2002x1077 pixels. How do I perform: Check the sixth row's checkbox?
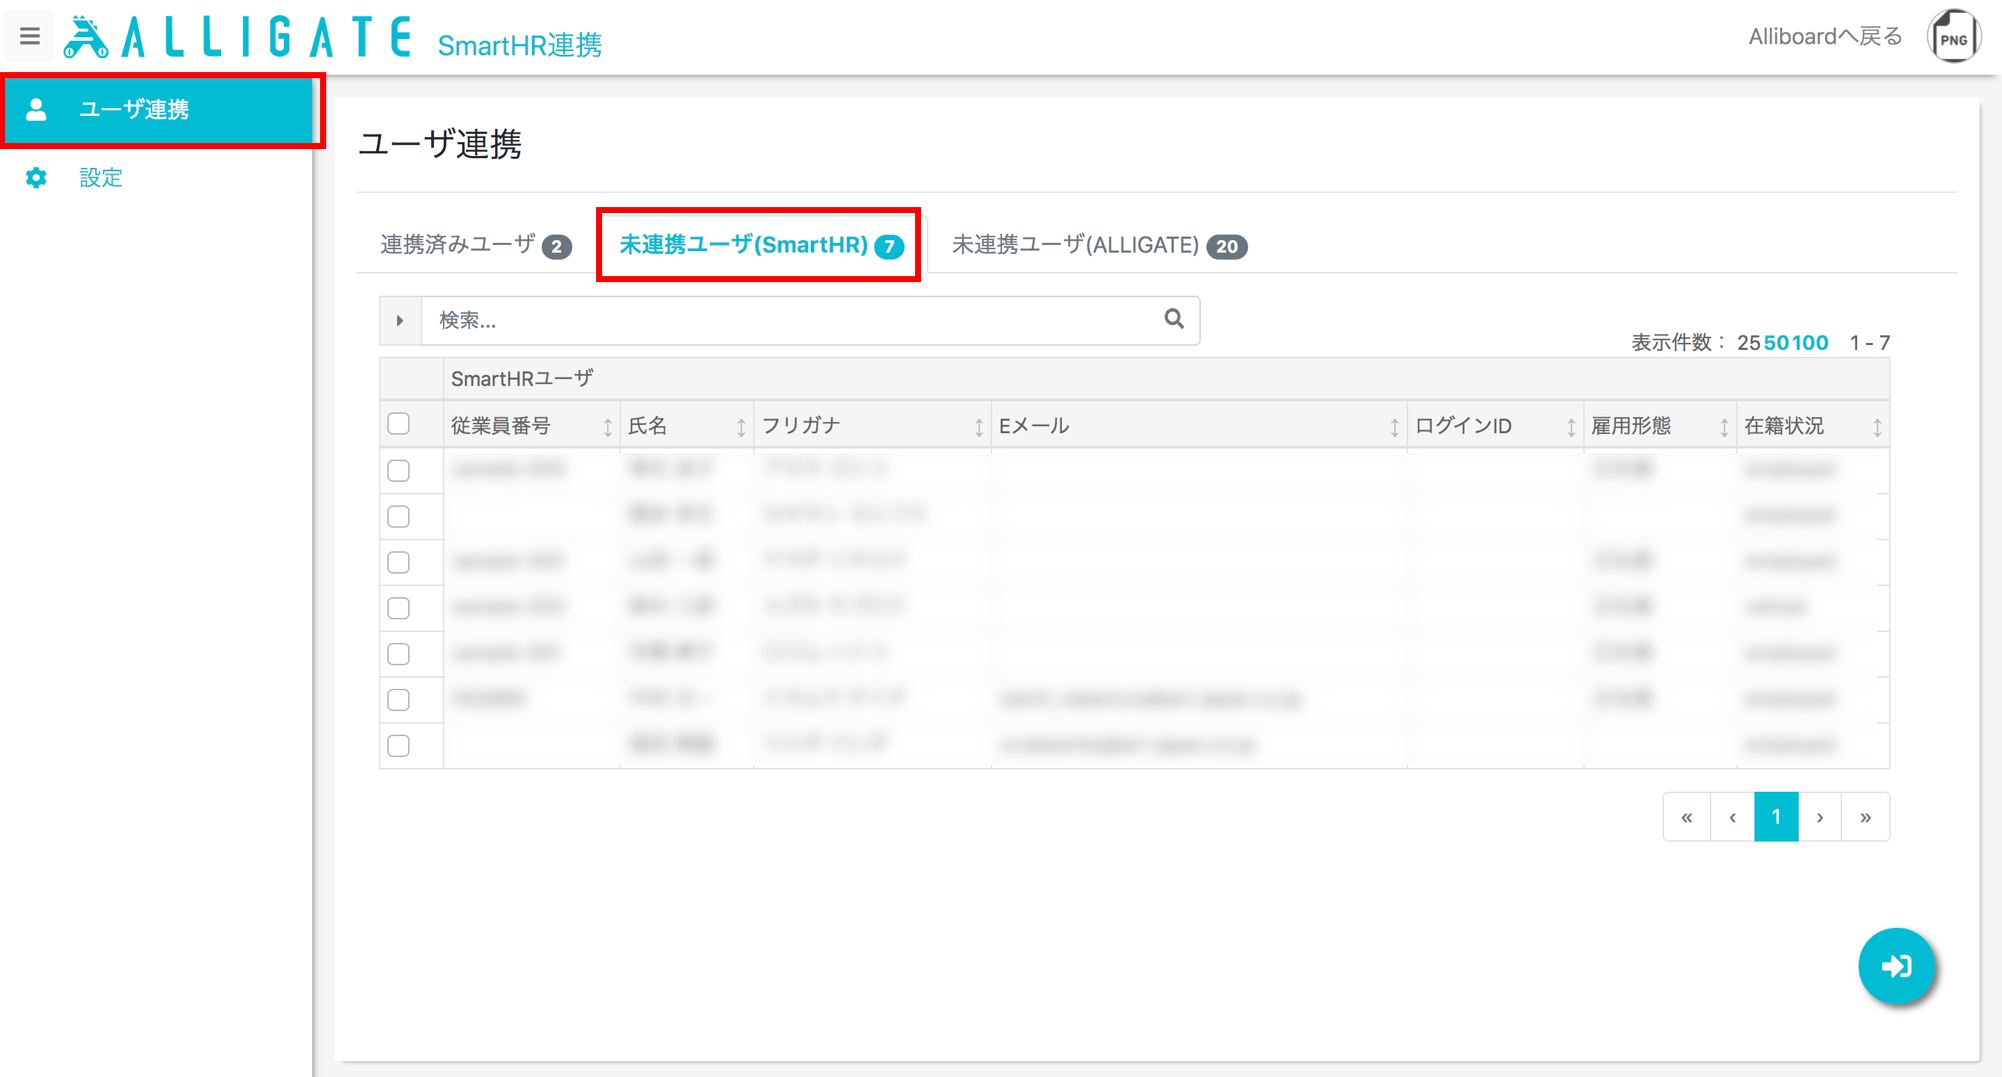(x=399, y=700)
